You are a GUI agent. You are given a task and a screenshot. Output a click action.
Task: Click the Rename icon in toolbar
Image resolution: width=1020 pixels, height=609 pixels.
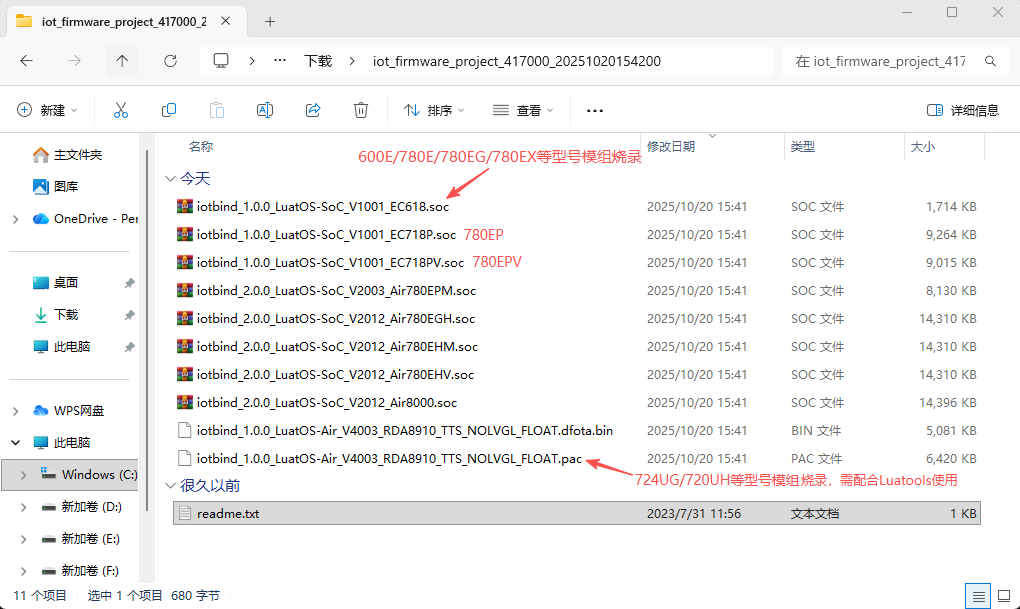coord(265,110)
